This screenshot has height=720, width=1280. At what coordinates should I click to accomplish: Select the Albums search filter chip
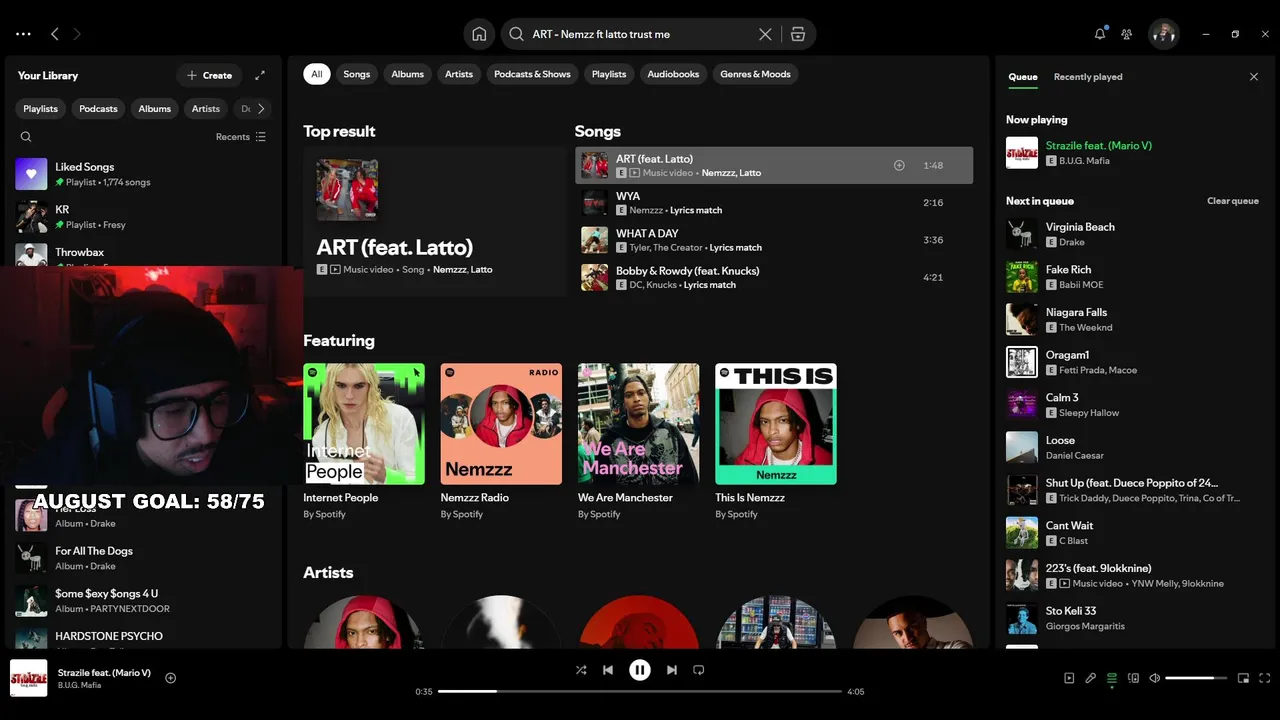[x=408, y=74]
